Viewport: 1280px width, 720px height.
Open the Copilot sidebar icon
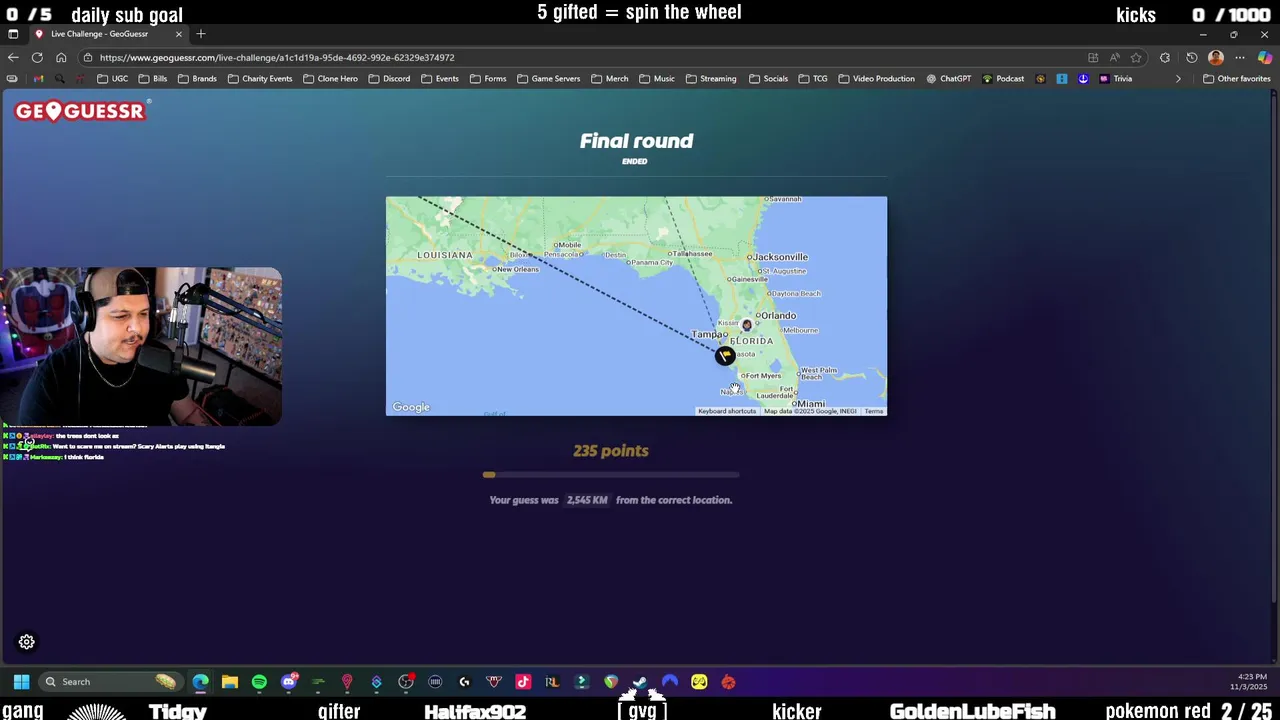pyautogui.click(x=1265, y=58)
